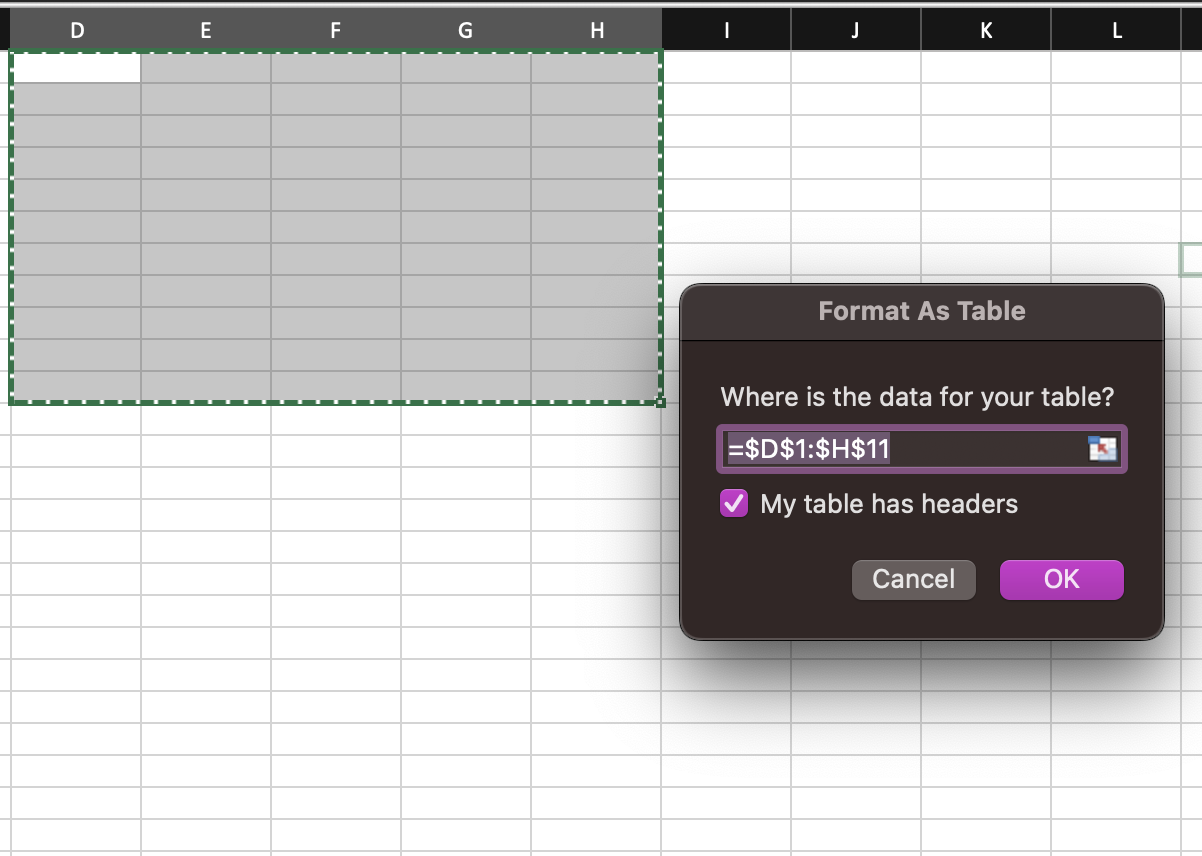Viewport: 1202px width, 856px height.
Task: Uncheck the My table has headers checkbox
Action: (x=734, y=503)
